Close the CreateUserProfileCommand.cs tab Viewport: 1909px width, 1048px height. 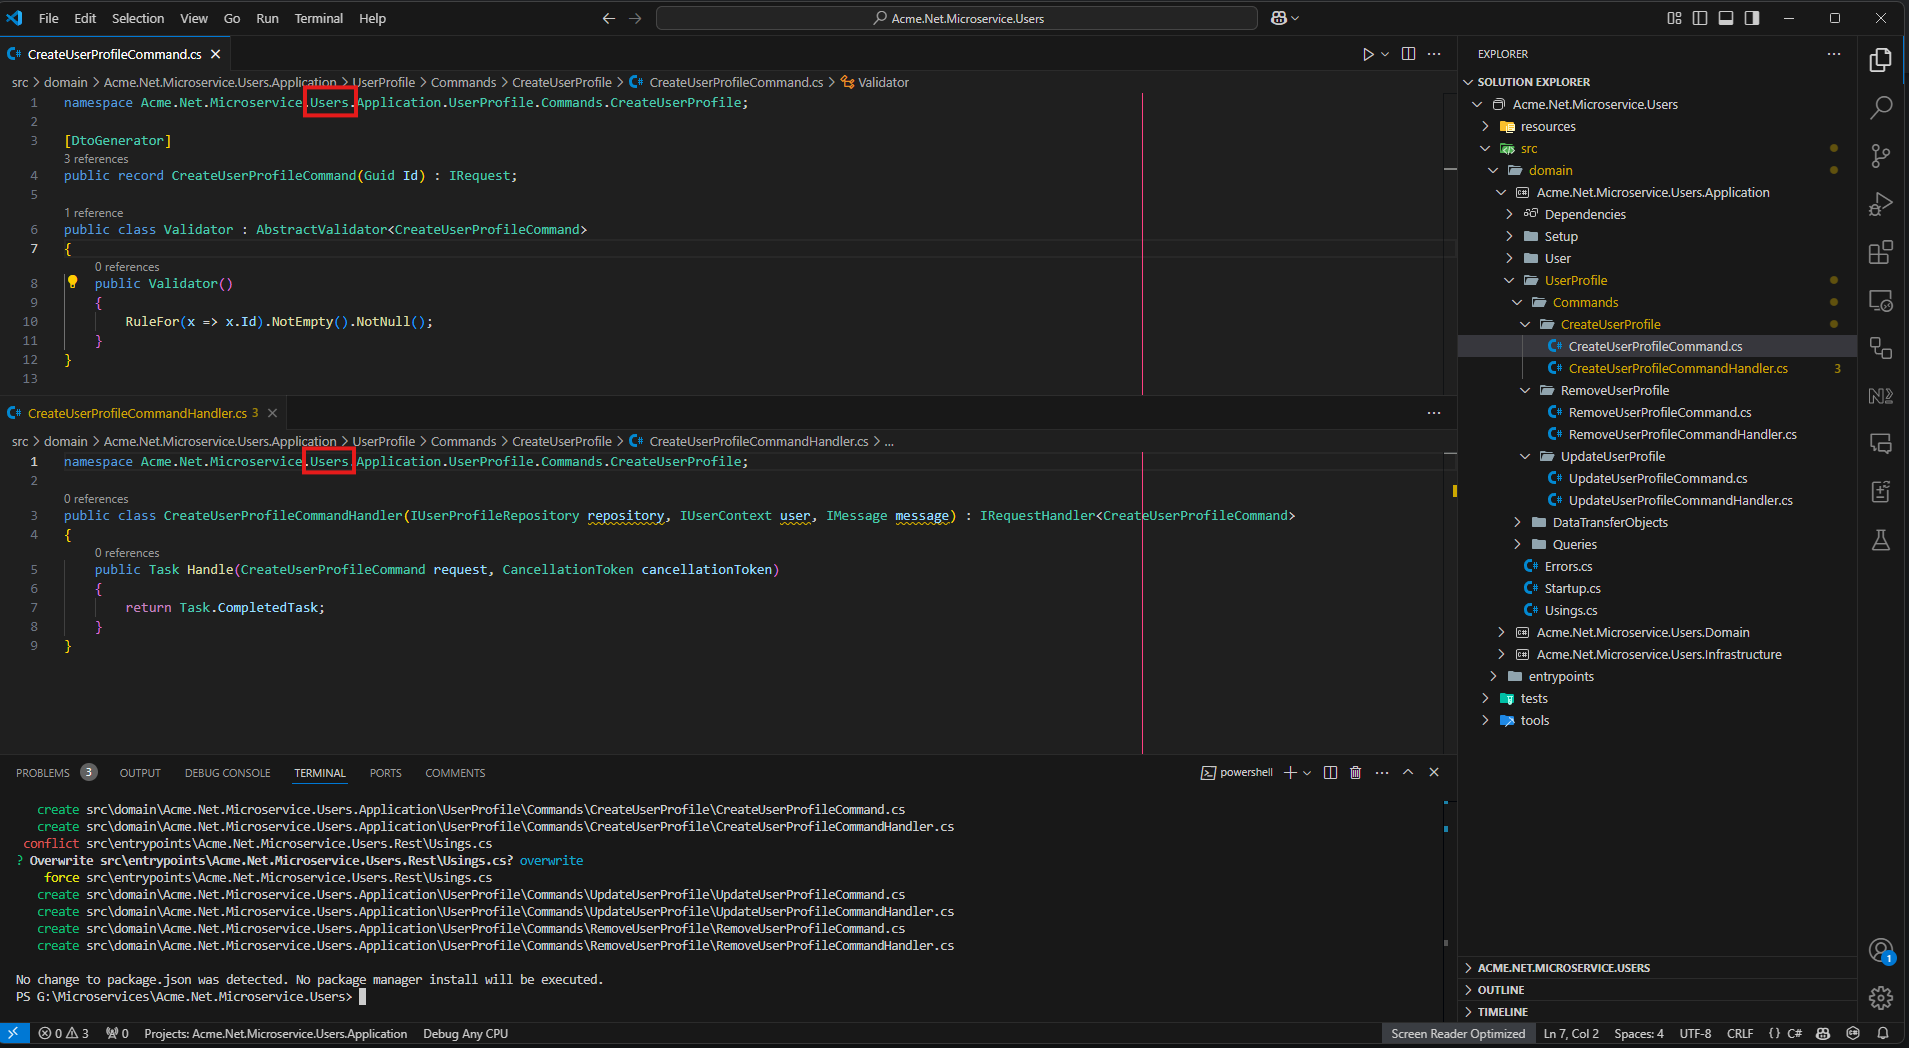point(216,54)
